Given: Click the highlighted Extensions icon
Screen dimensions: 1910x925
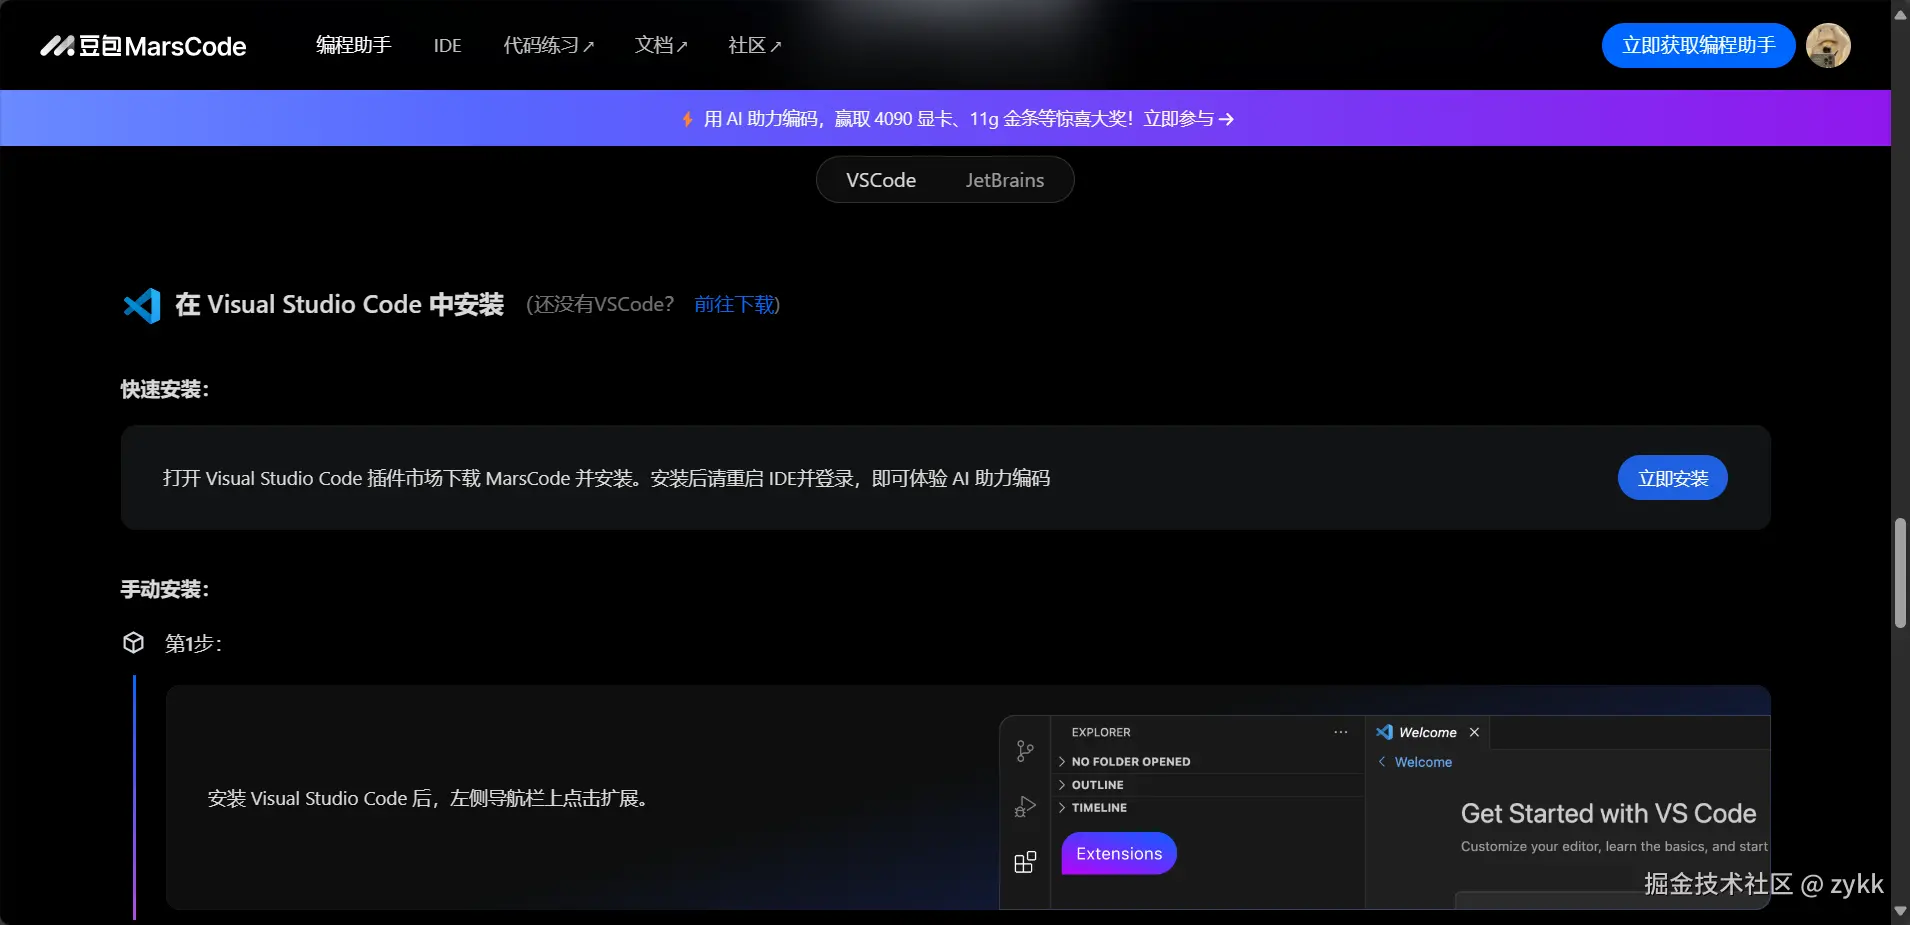Looking at the screenshot, I should [1024, 861].
